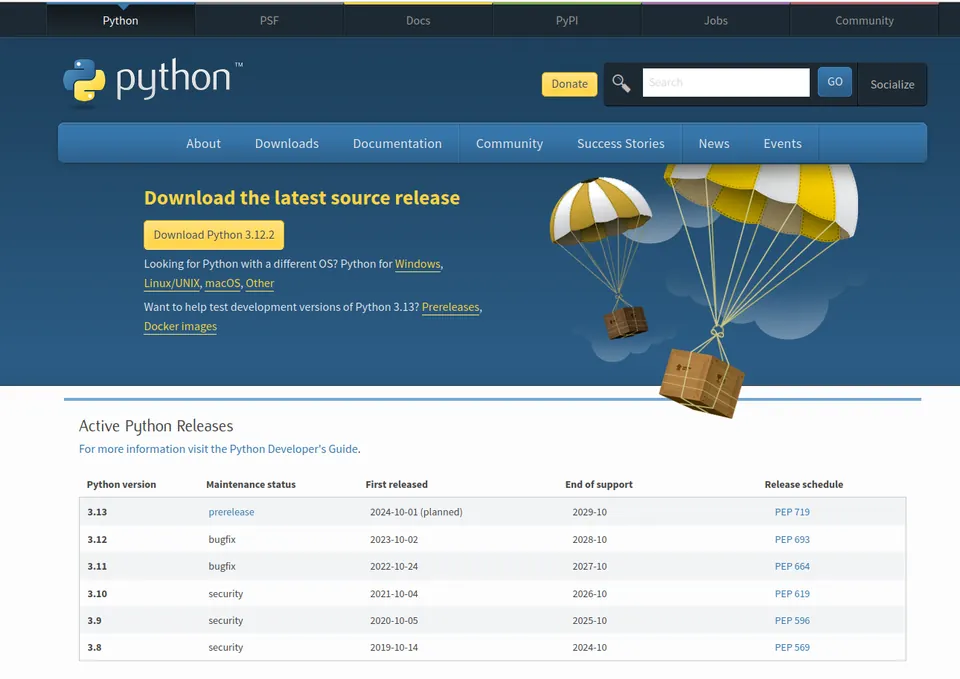This screenshot has height=679, width=960.
Task: Open the About navigation menu
Action: coord(203,143)
